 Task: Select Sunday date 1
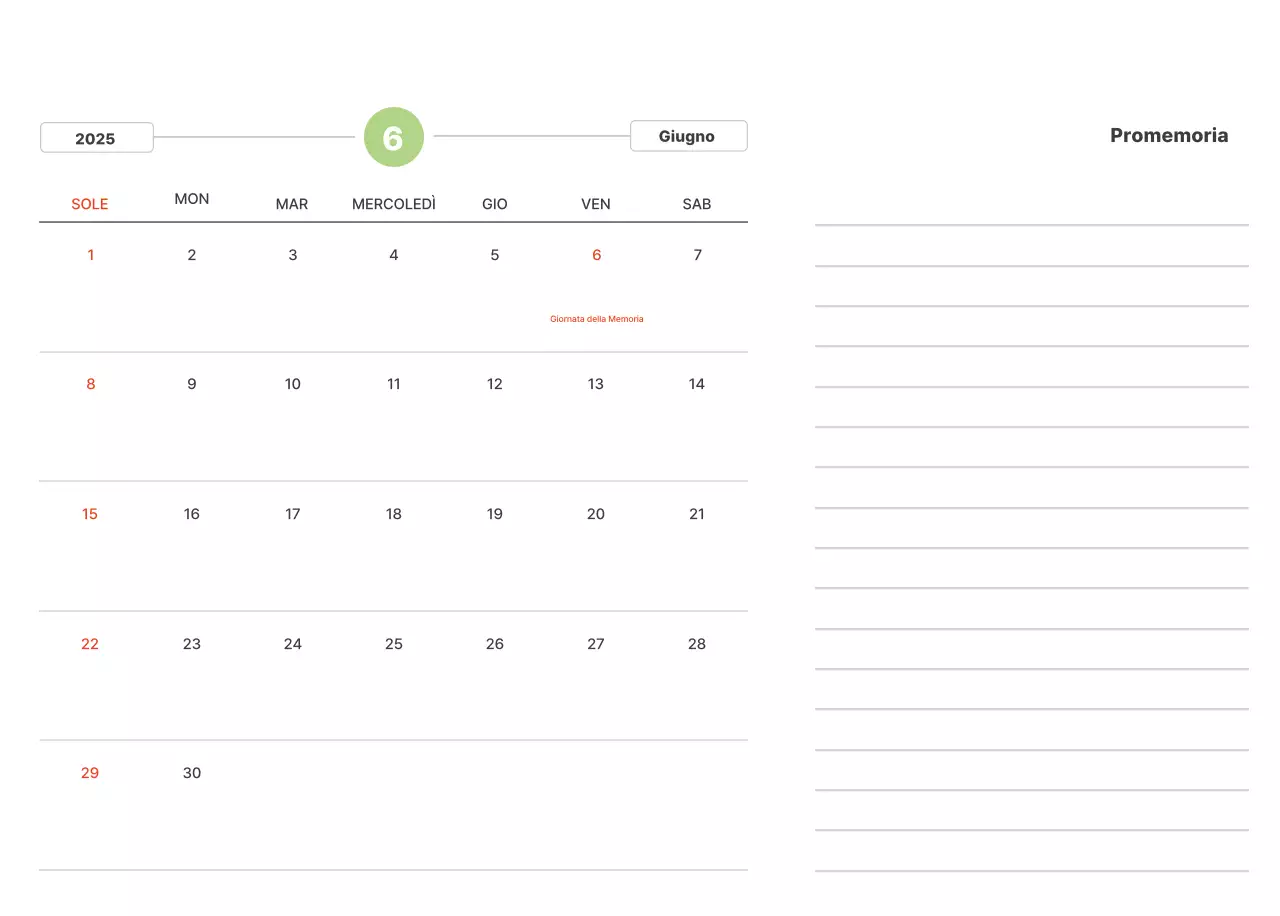pos(91,255)
